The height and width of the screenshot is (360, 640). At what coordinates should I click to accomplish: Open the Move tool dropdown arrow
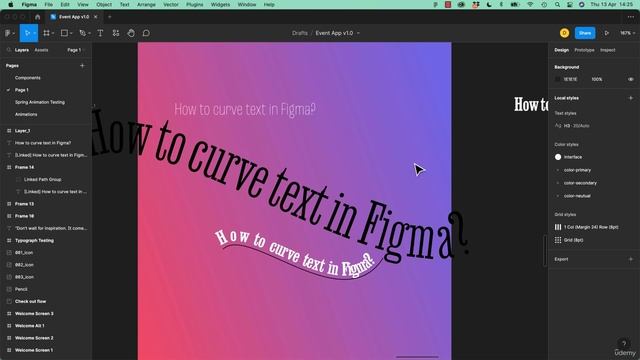(x=34, y=33)
